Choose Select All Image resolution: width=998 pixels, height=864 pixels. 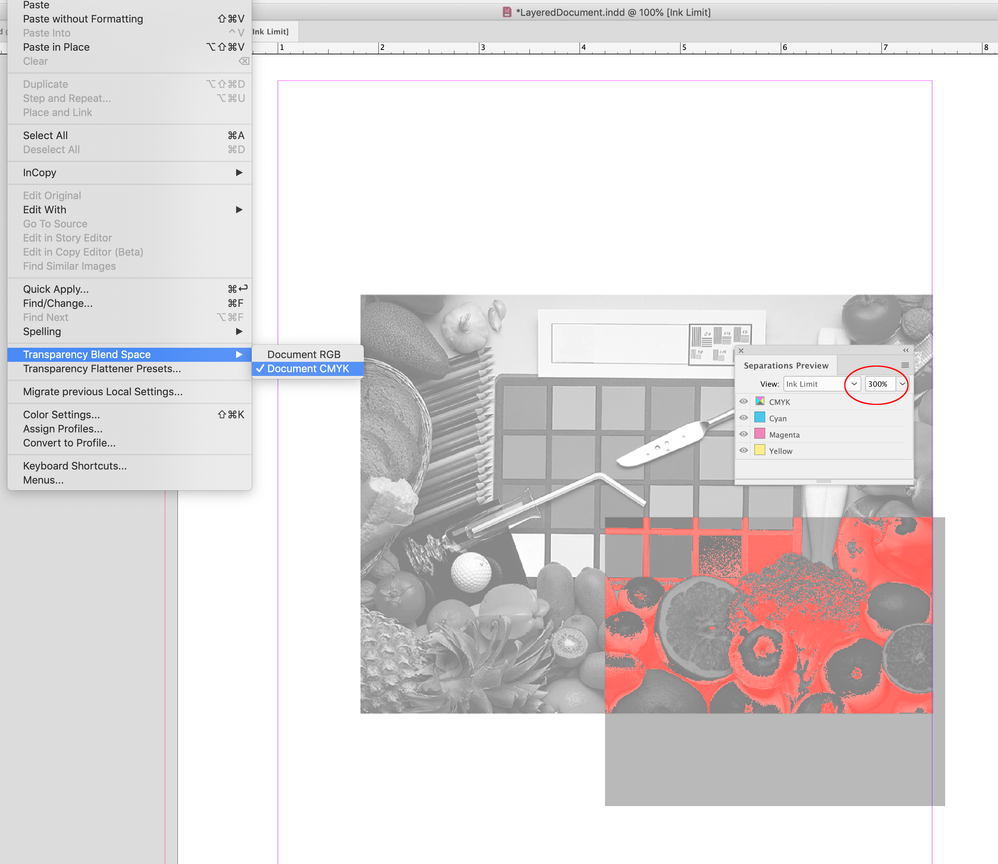pyautogui.click(x=129, y=136)
